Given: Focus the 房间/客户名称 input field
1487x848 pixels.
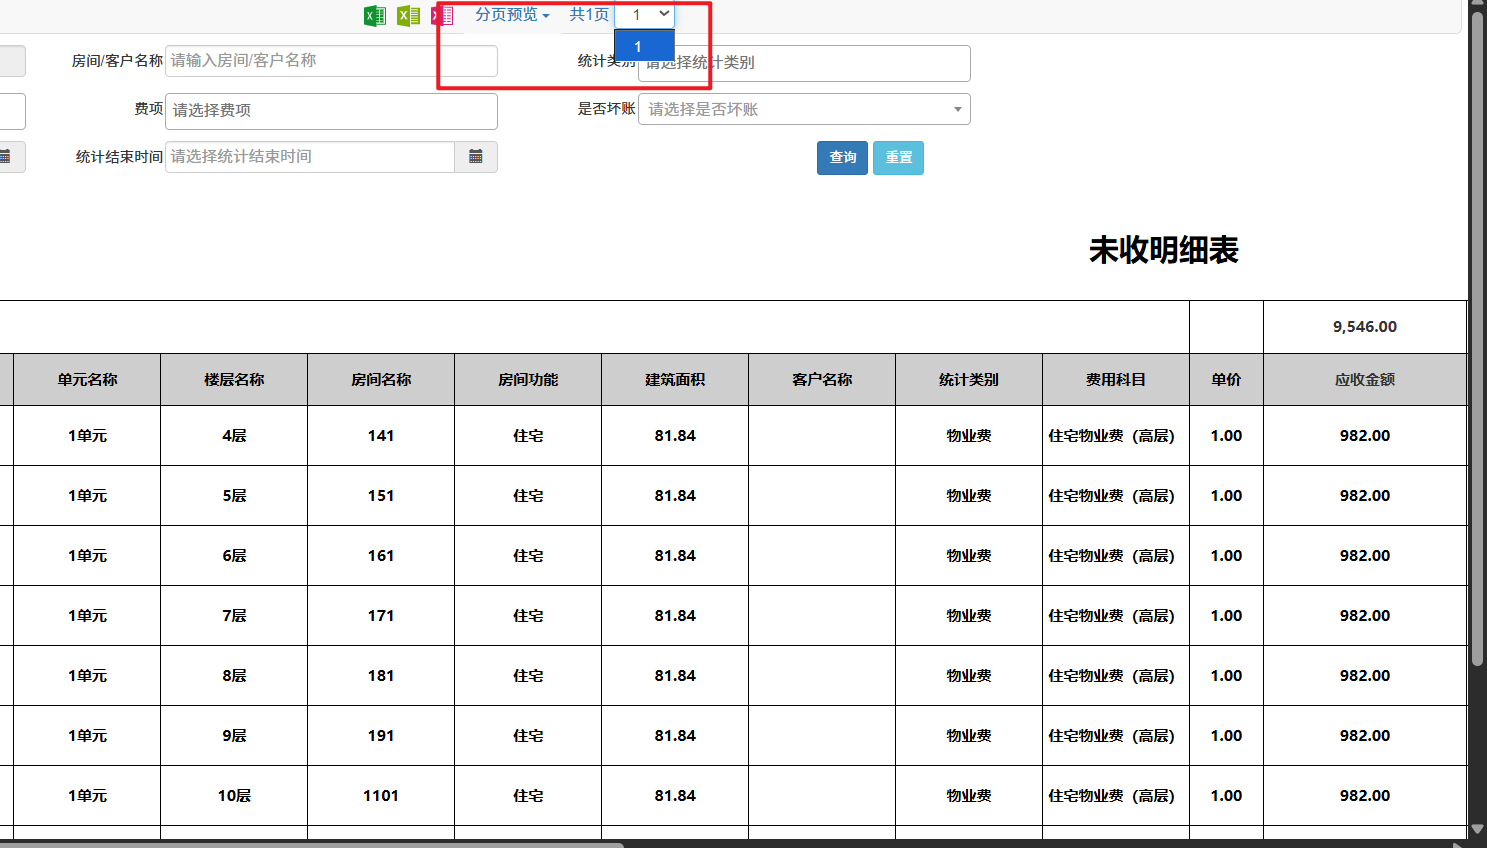Looking at the screenshot, I should pyautogui.click(x=331, y=61).
